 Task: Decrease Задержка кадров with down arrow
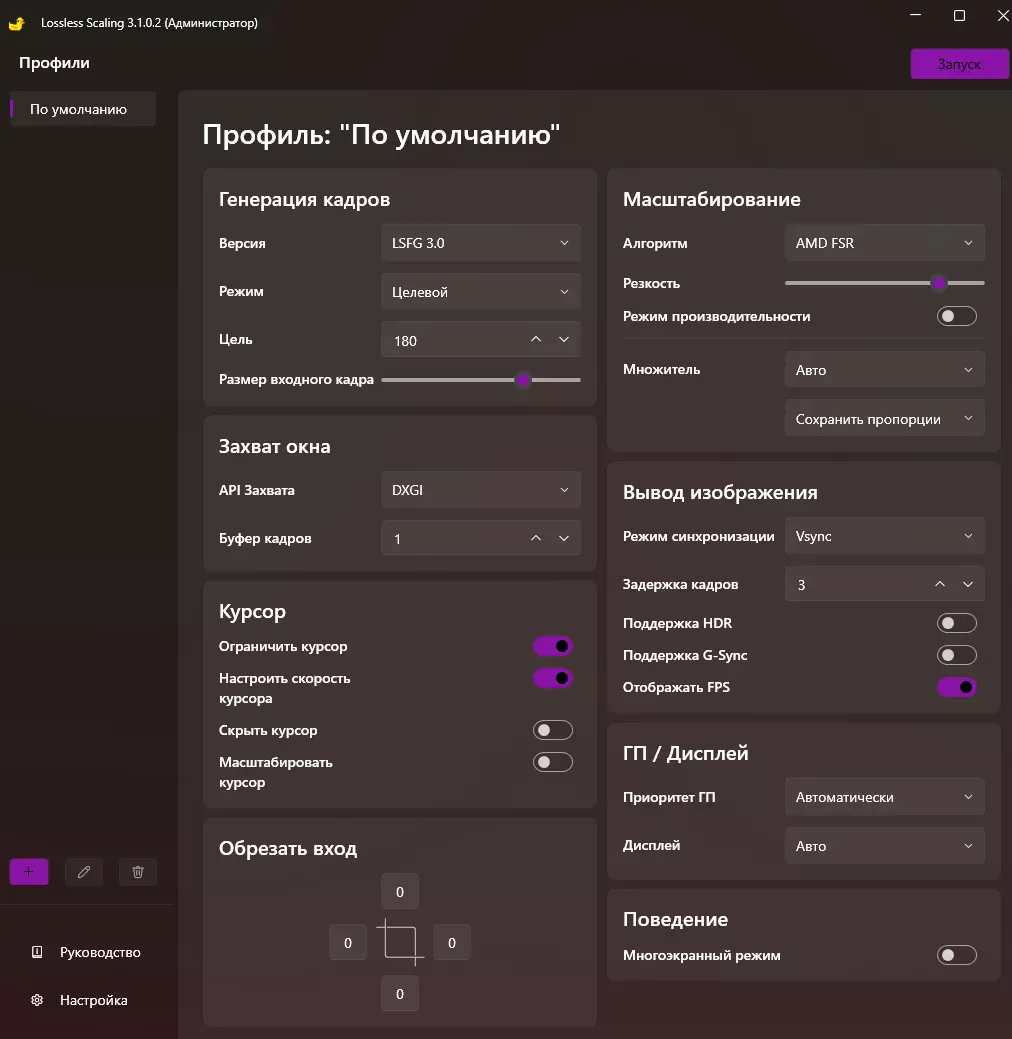tap(967, 585)
